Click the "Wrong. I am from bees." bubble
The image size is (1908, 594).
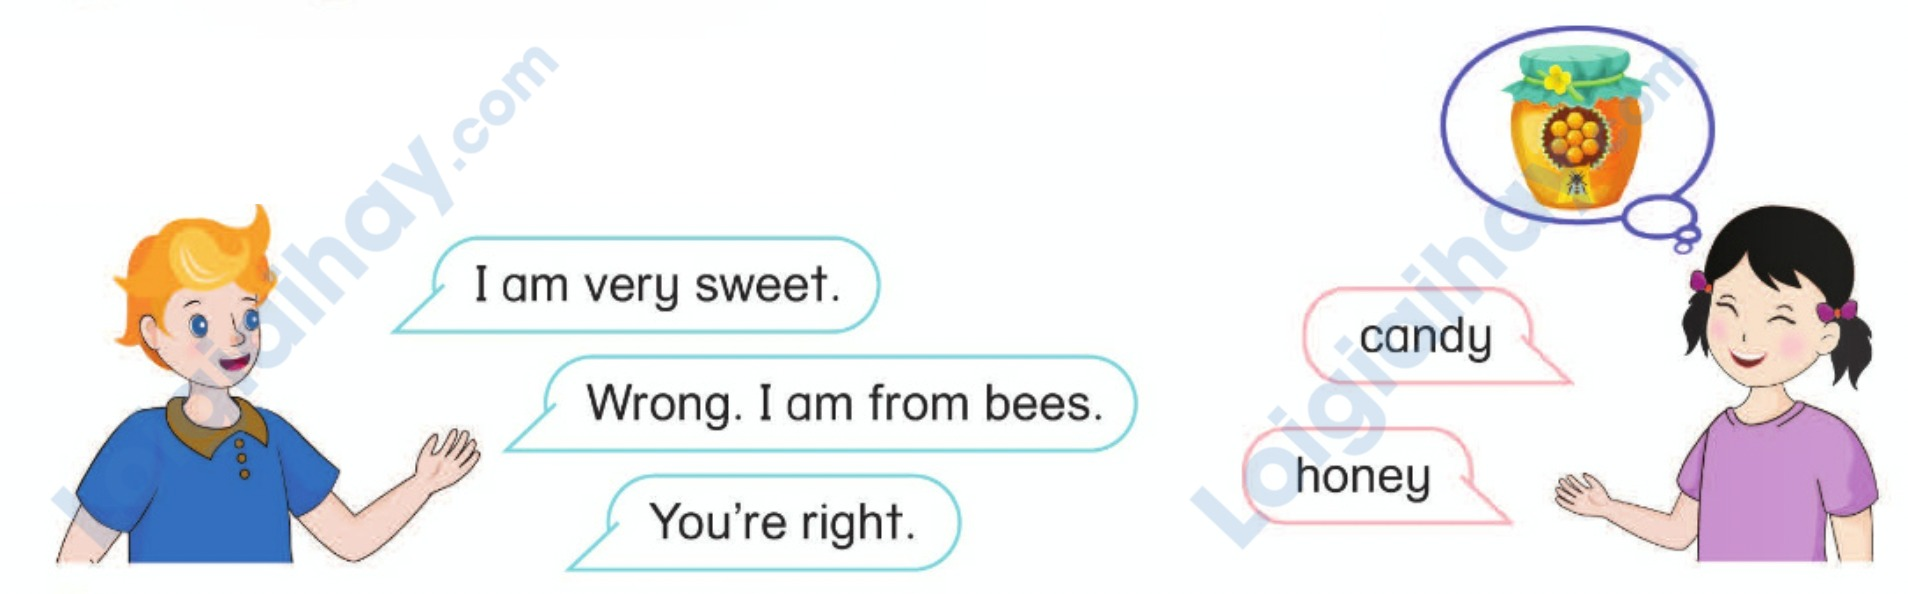[843, 404]
